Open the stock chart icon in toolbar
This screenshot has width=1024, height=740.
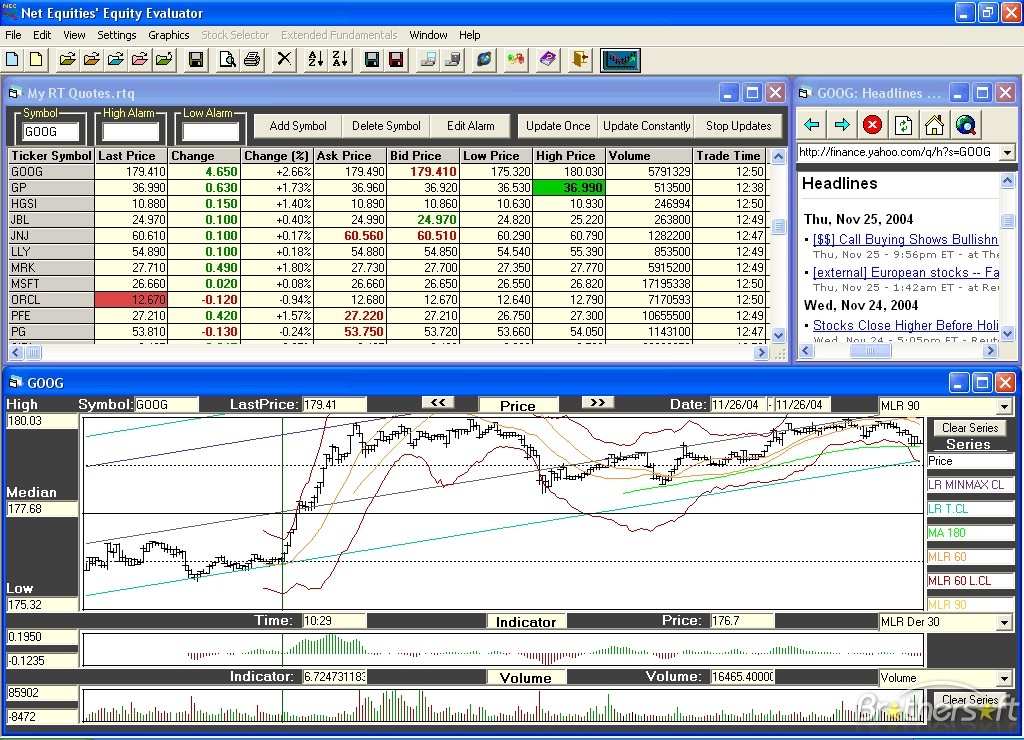620,60
